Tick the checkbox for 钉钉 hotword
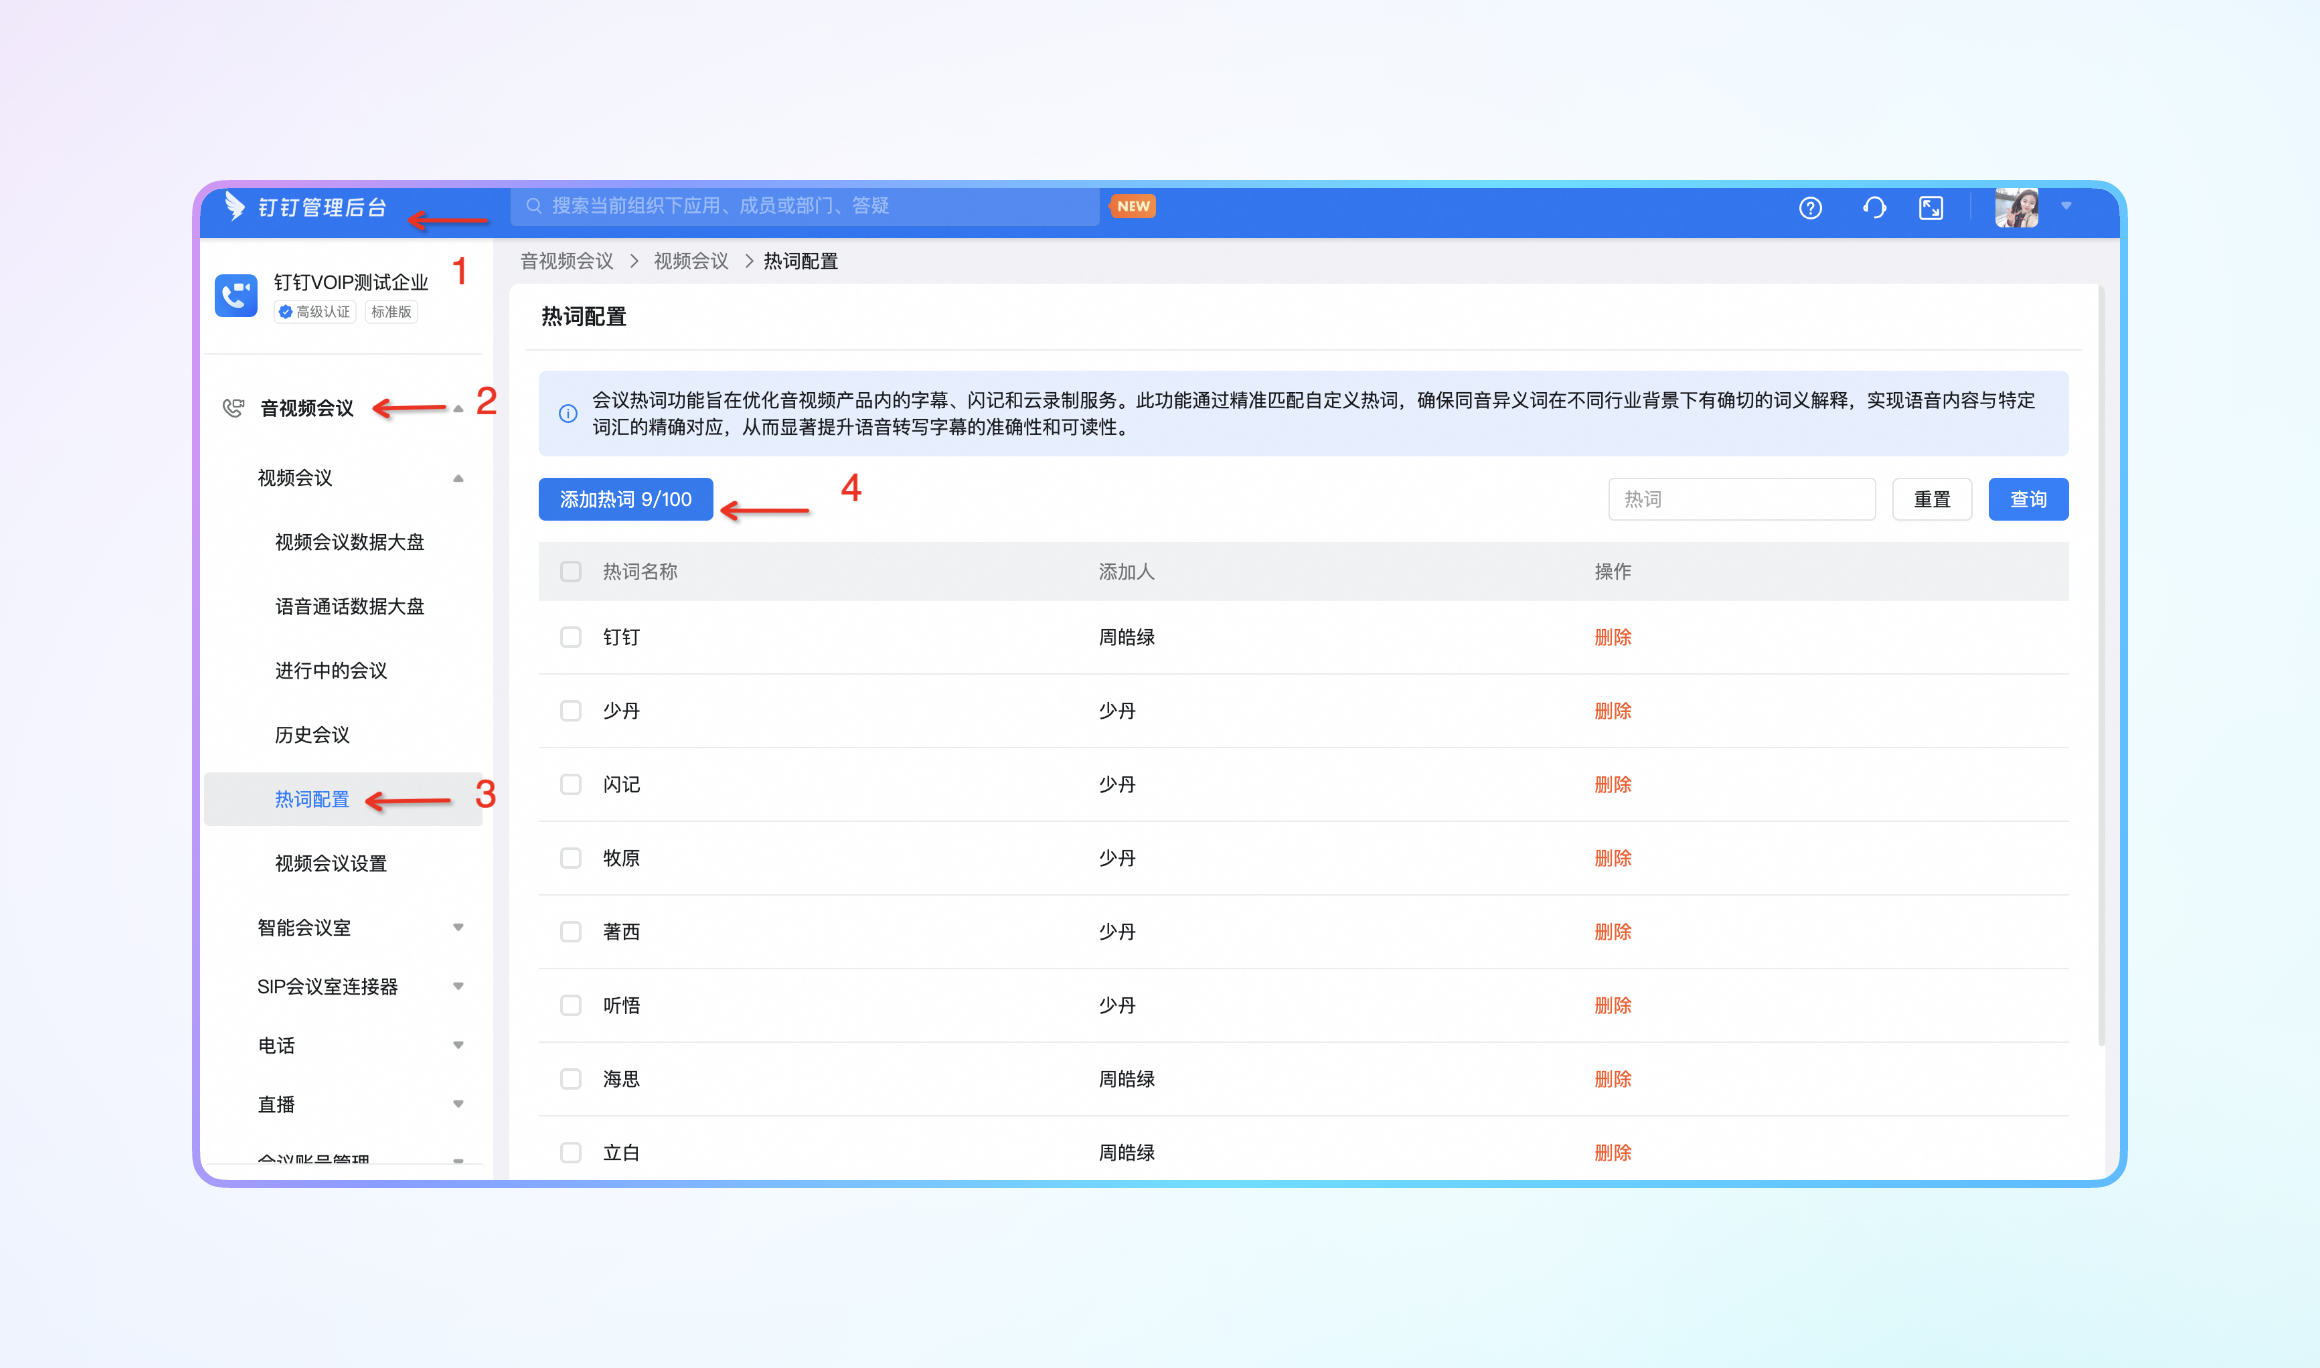Image resolution: width=2320 pixels, height=1368 pixels. [571, 637]
